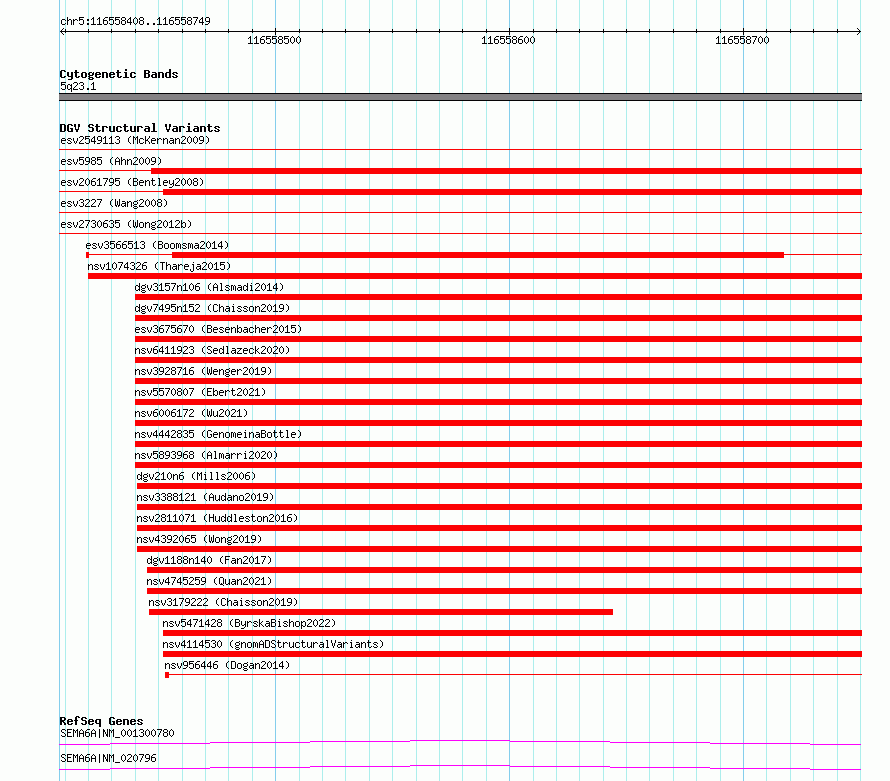
Task: Click the red bar under nsv4114530 (gnomADStructuralVariants)
Action: (512, 654)
